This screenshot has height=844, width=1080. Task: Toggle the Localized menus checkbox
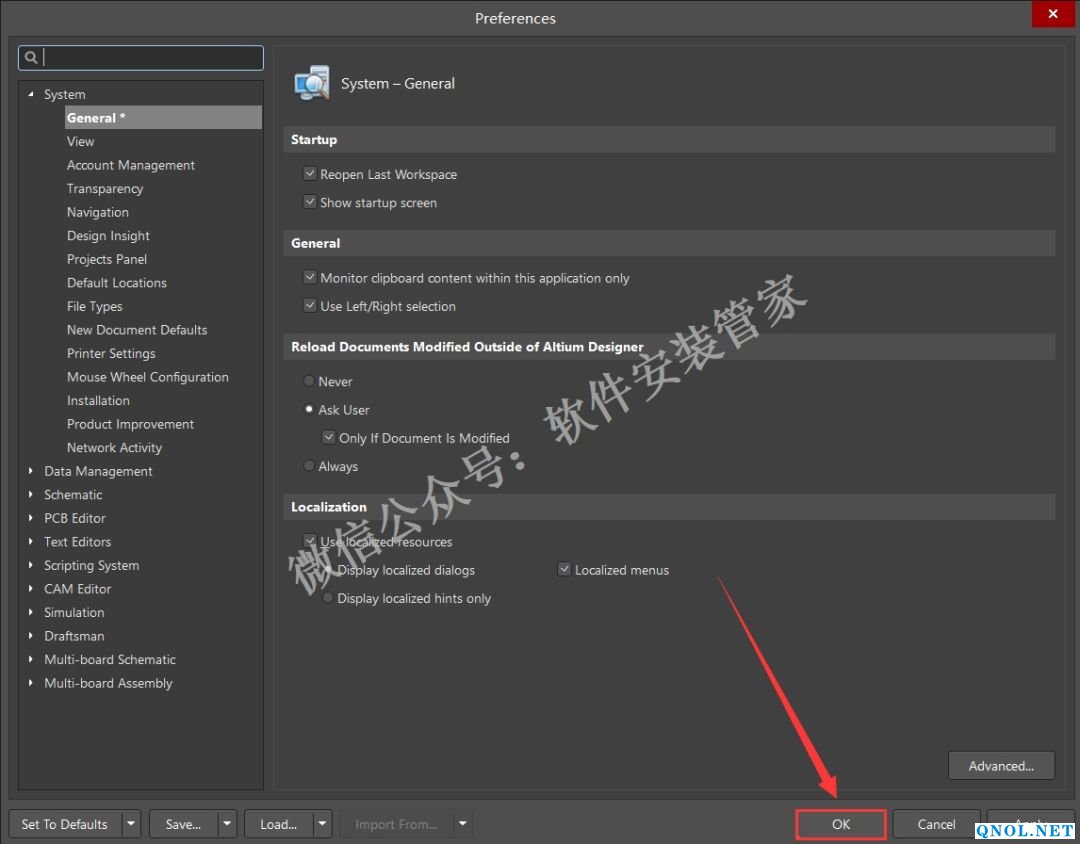(x=565, y=570)
